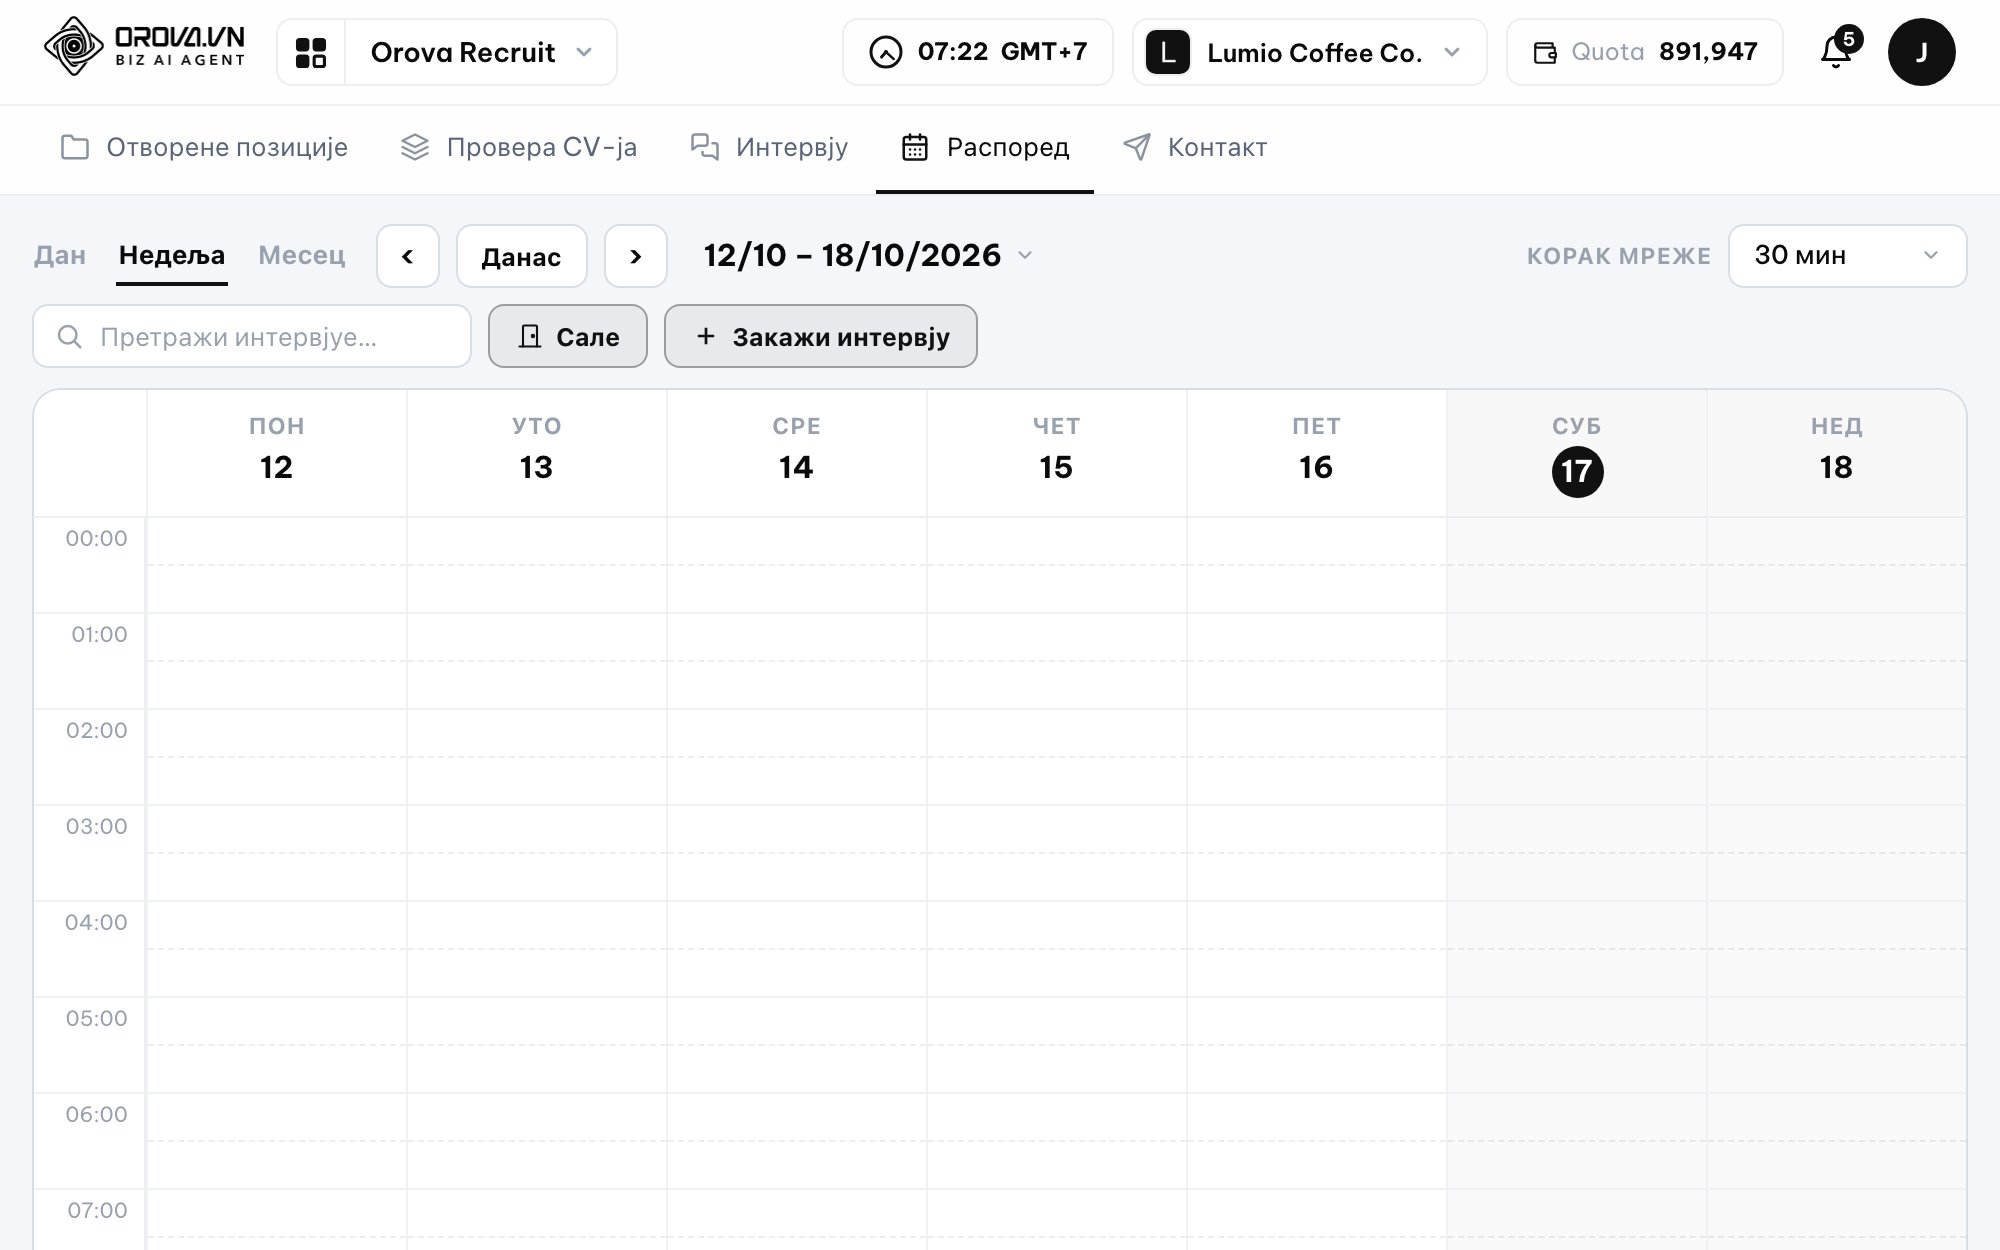Click the clock timezone icon
Viewport: 2000px width, 1250px height.
tap(885, 52)
